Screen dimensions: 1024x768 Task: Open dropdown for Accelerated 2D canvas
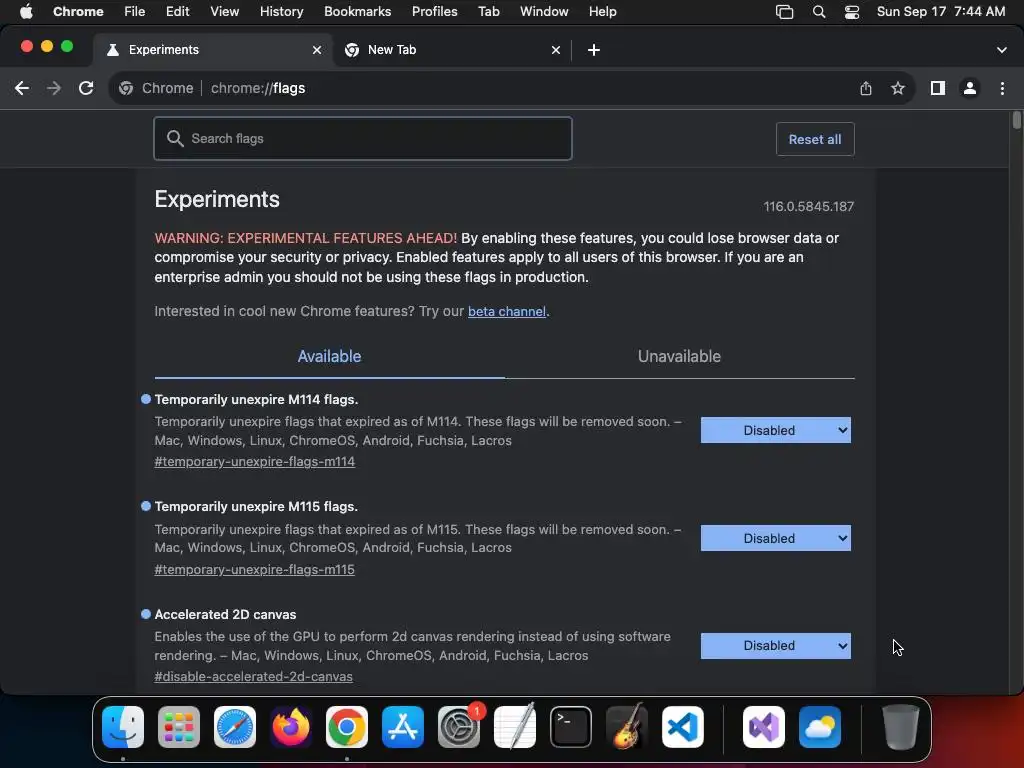(776, 645)
